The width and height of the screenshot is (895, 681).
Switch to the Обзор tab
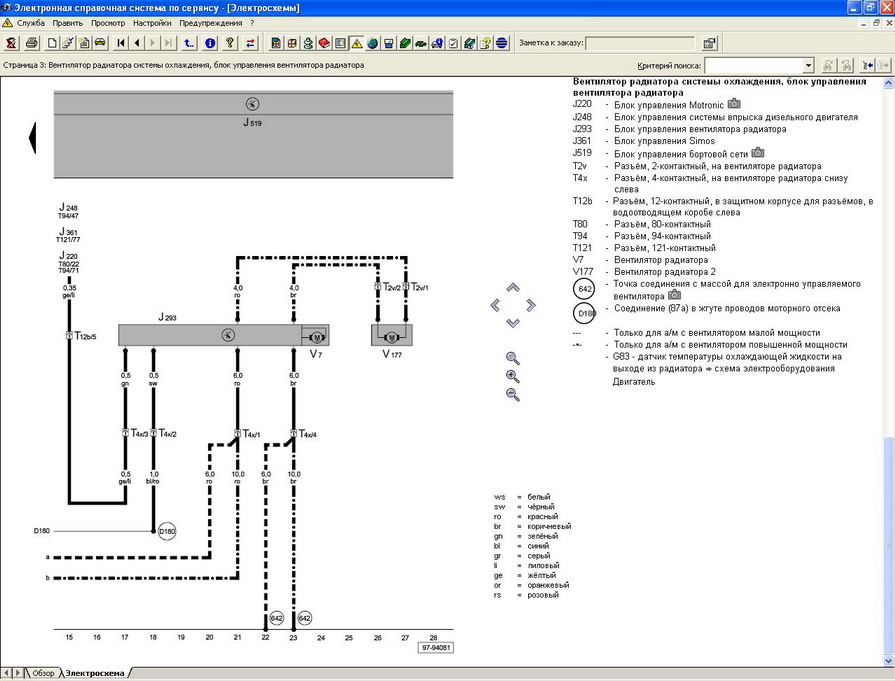(41, 673)
